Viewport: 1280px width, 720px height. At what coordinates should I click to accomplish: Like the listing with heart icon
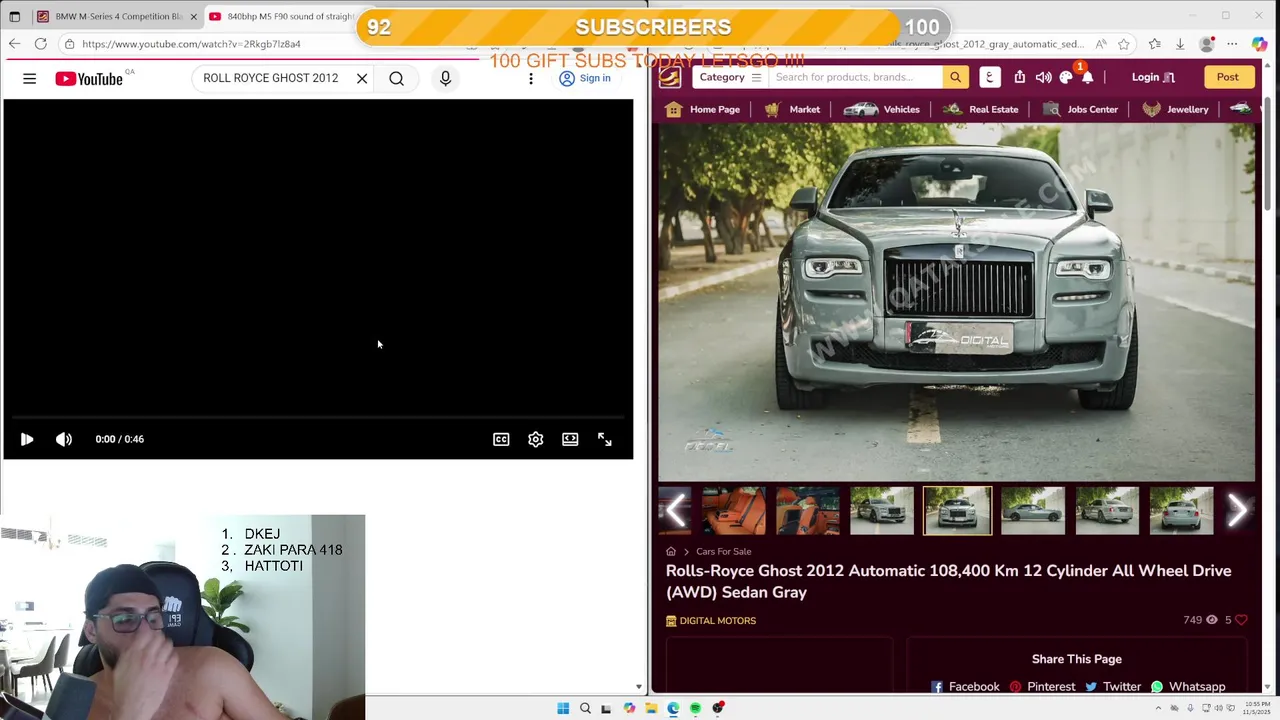(x=1241, y=620)
